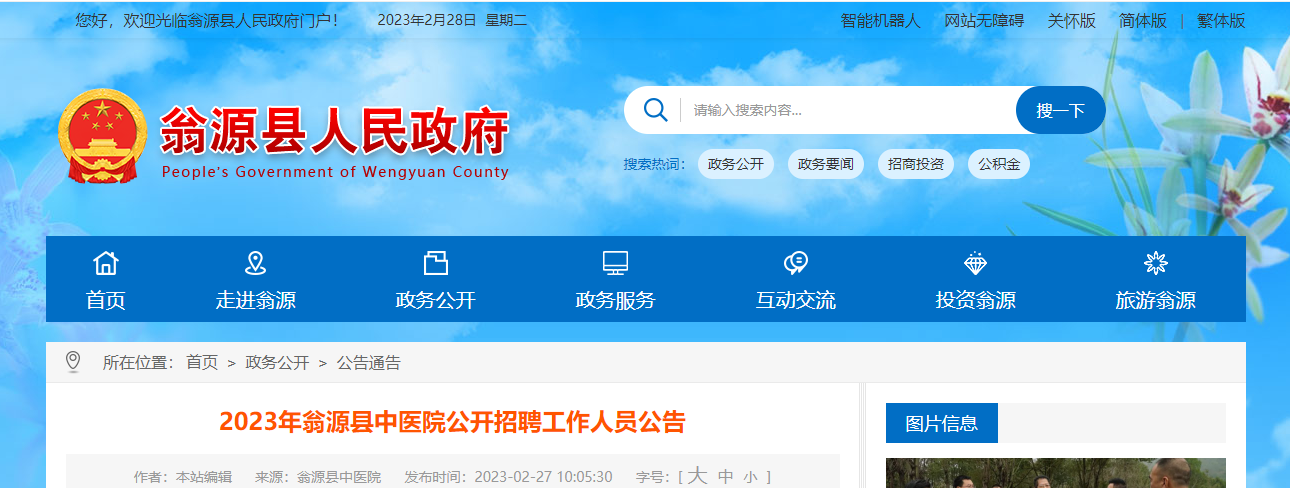Switch to 关怀版 mode

tap(1072, 20)
